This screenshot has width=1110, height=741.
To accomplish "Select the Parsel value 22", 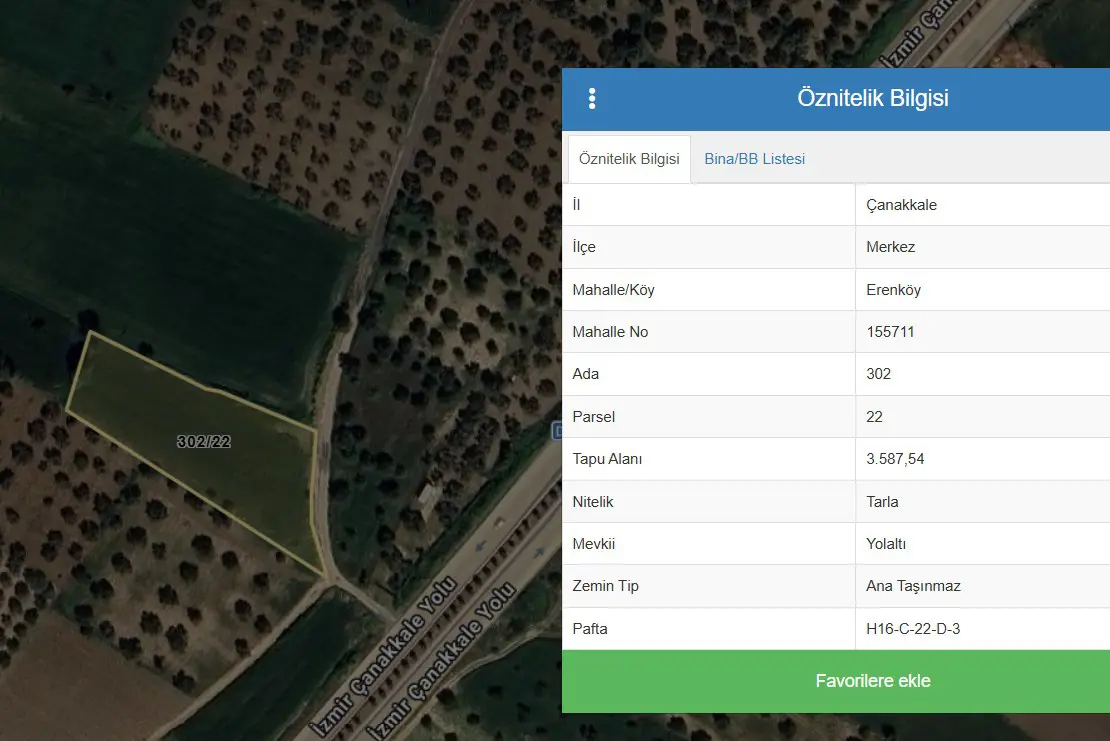I will point(874,417).
